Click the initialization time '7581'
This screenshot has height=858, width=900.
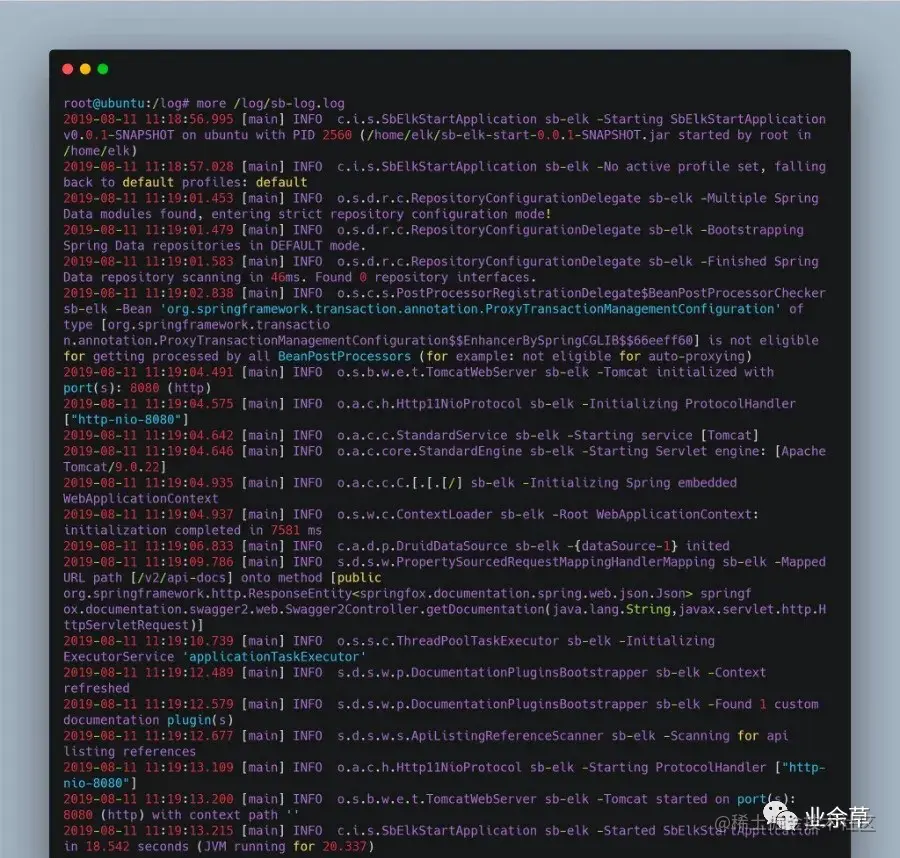pyautogui.click(x=285, y=530)
